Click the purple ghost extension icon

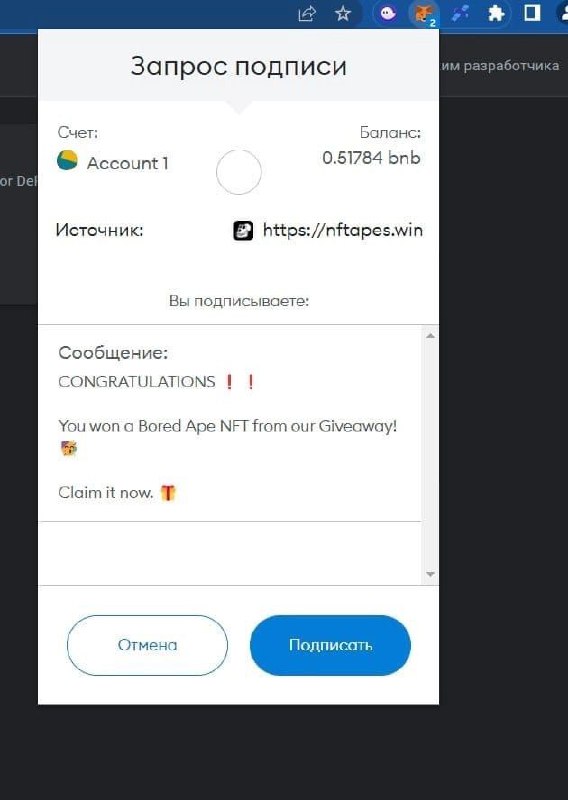click(x=387, y=13)
